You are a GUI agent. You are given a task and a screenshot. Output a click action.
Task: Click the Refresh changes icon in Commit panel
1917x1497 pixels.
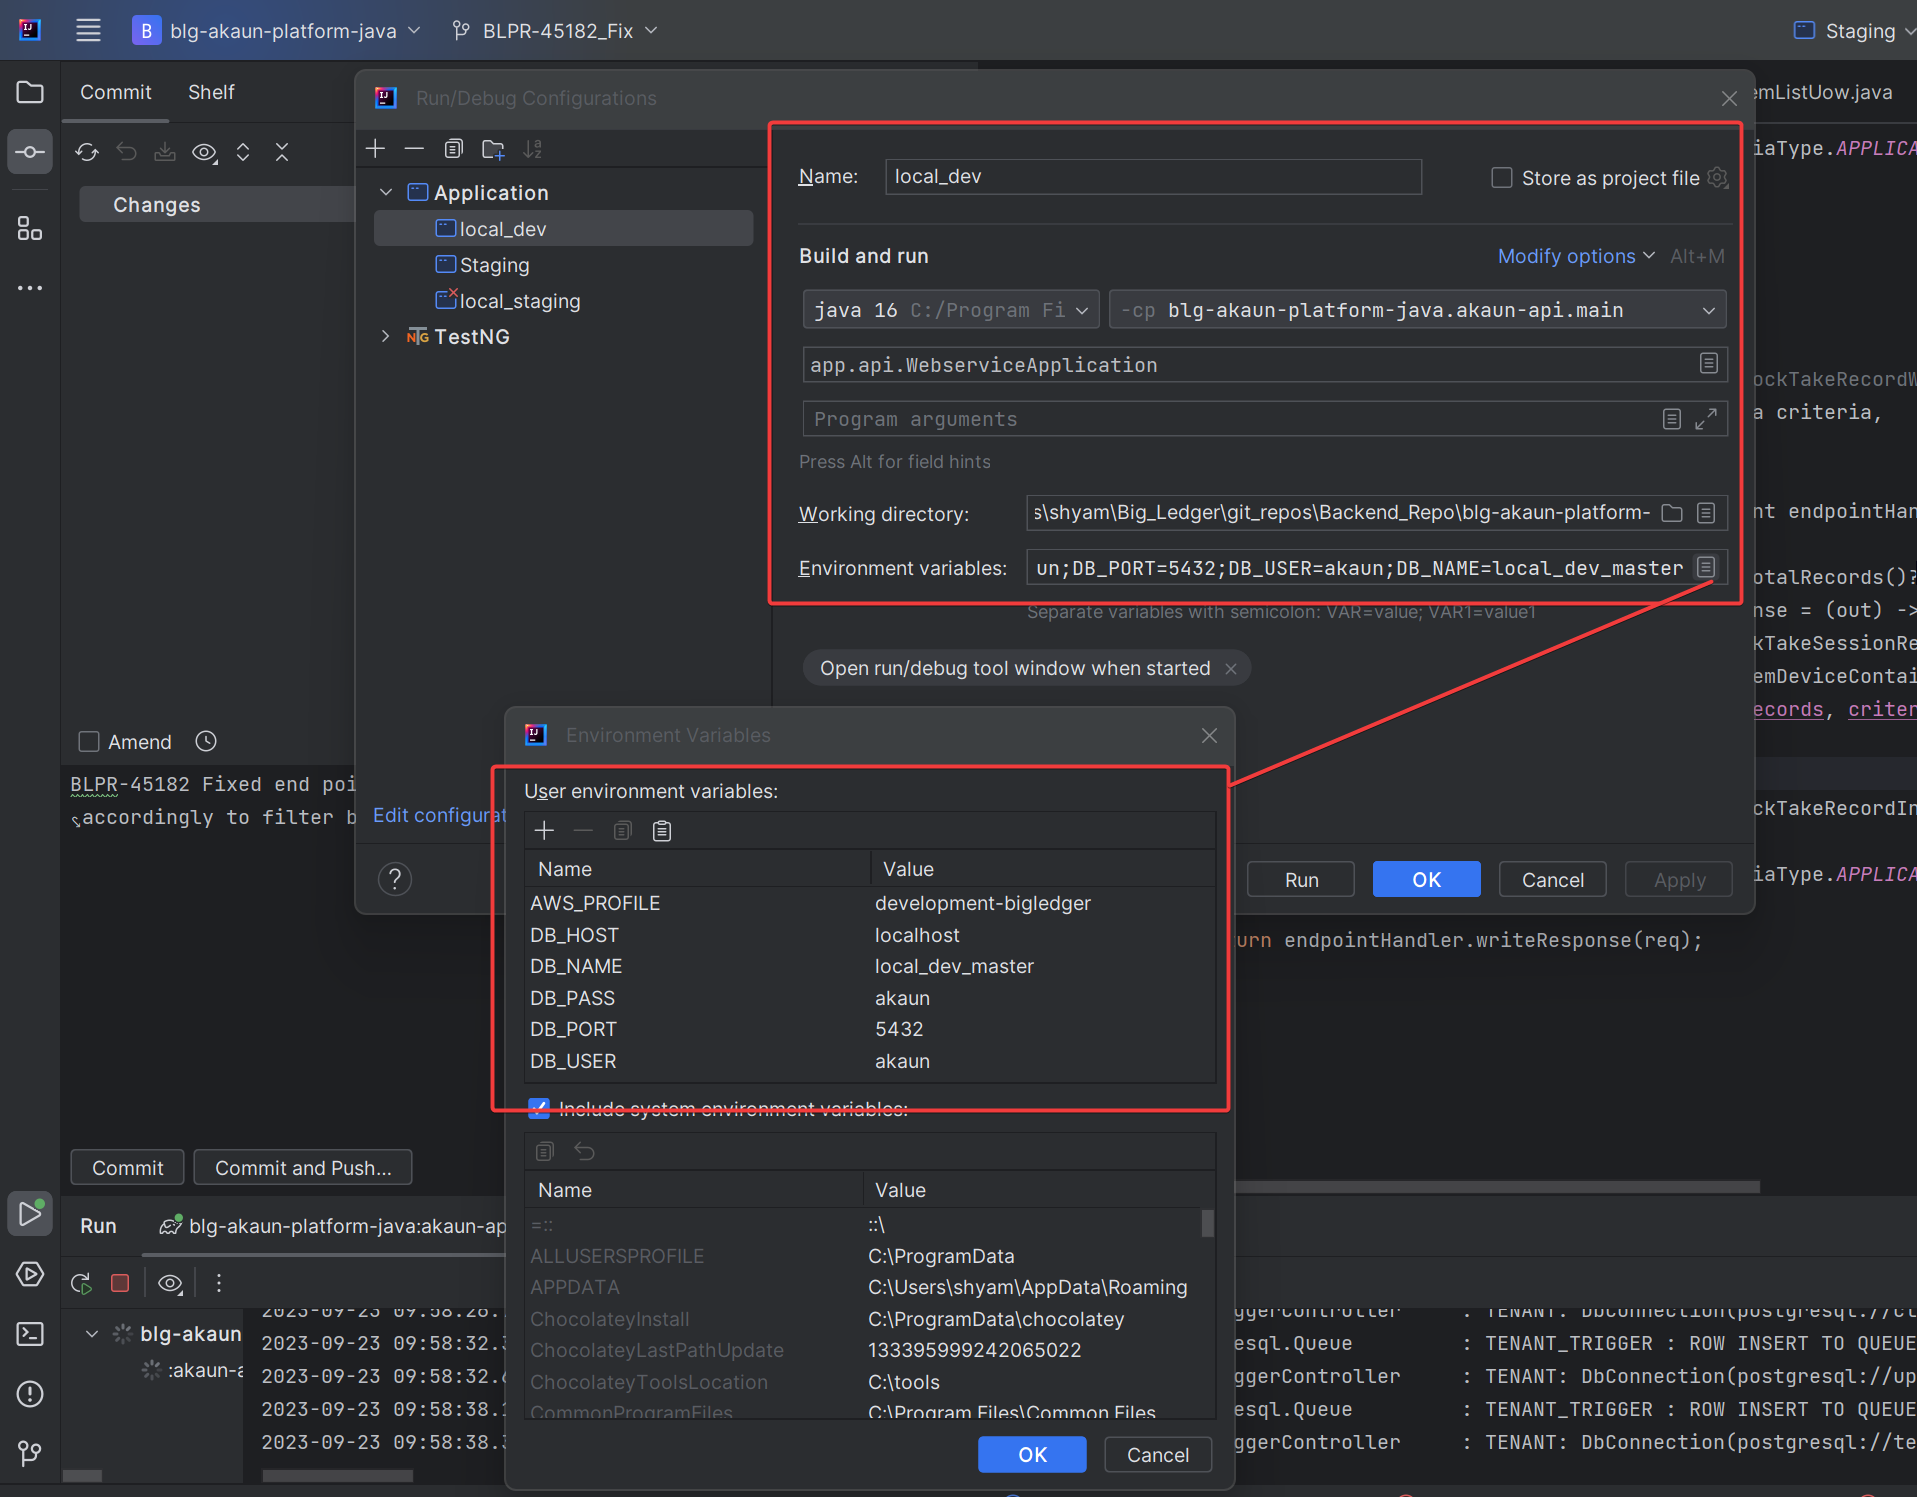(87, 152)
